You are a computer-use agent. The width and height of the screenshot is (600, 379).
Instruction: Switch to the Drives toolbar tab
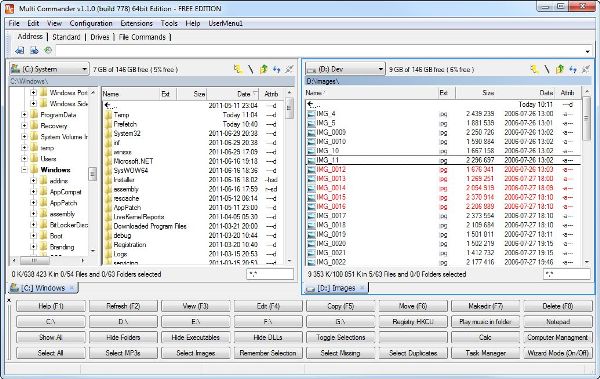[x=99, y=37]
